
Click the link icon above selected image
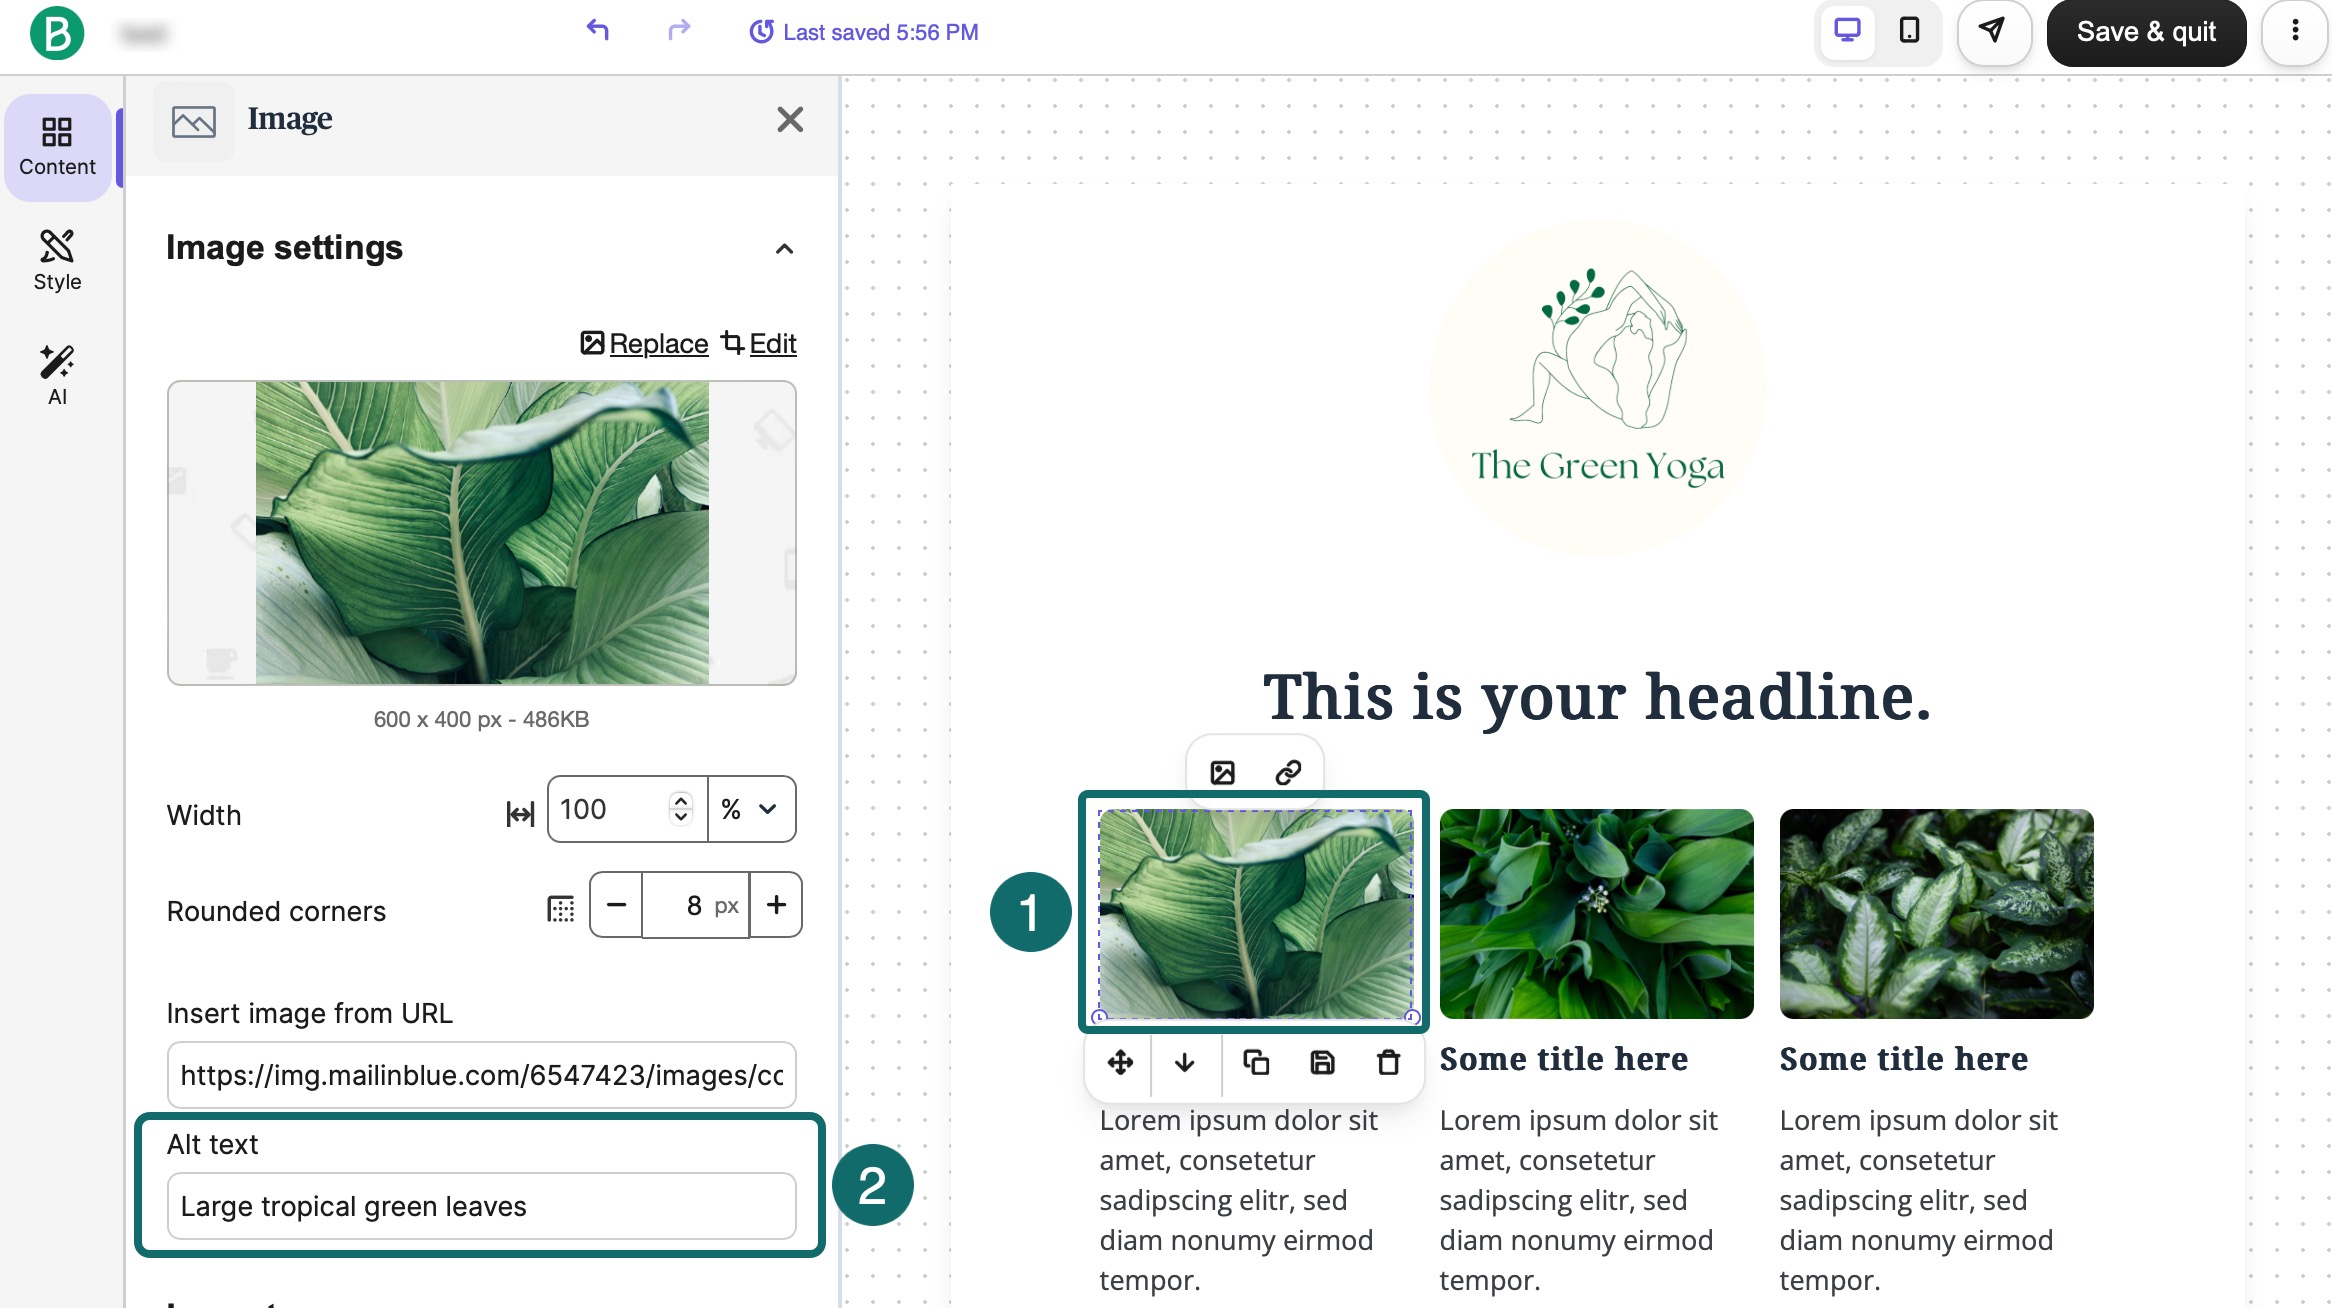click(1288, 772)
